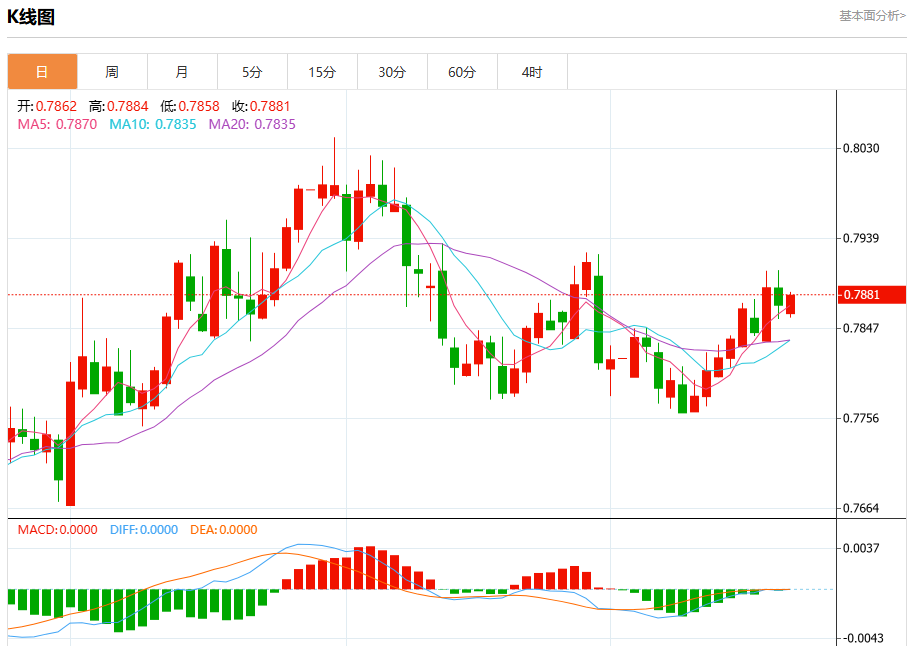
Task: Open the 5分 interval tab
Action: (x=252, y=72)
